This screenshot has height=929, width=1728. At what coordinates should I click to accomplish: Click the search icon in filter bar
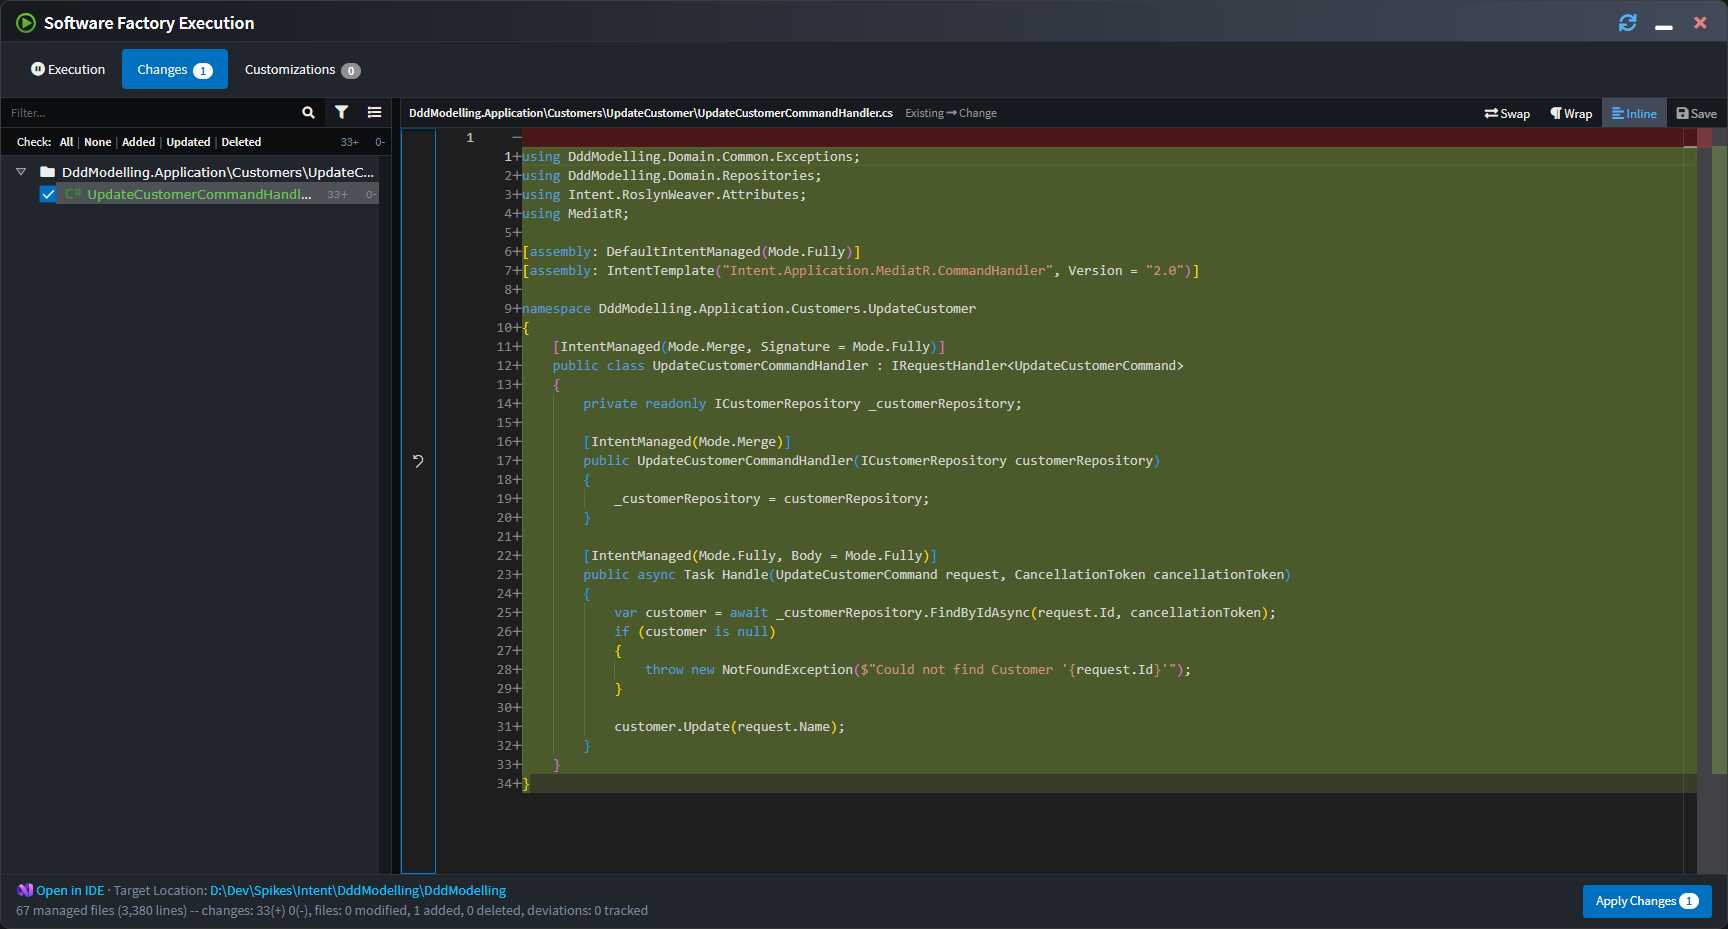(x=308, y=113)
